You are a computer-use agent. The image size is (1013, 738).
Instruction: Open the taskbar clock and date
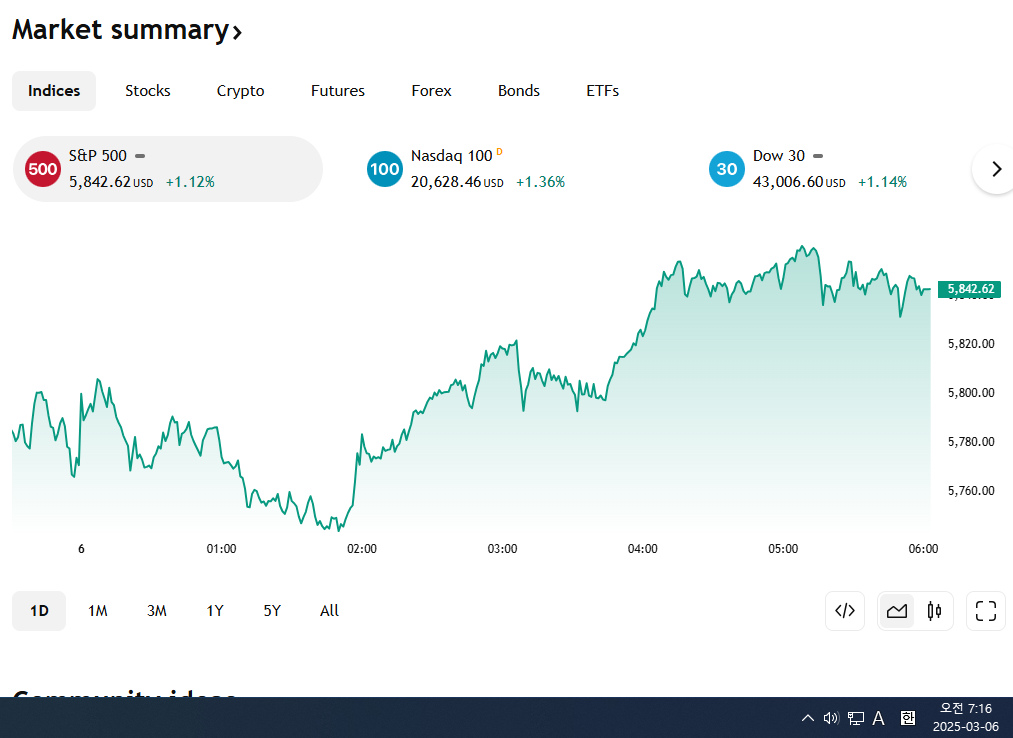click(966, 717)
